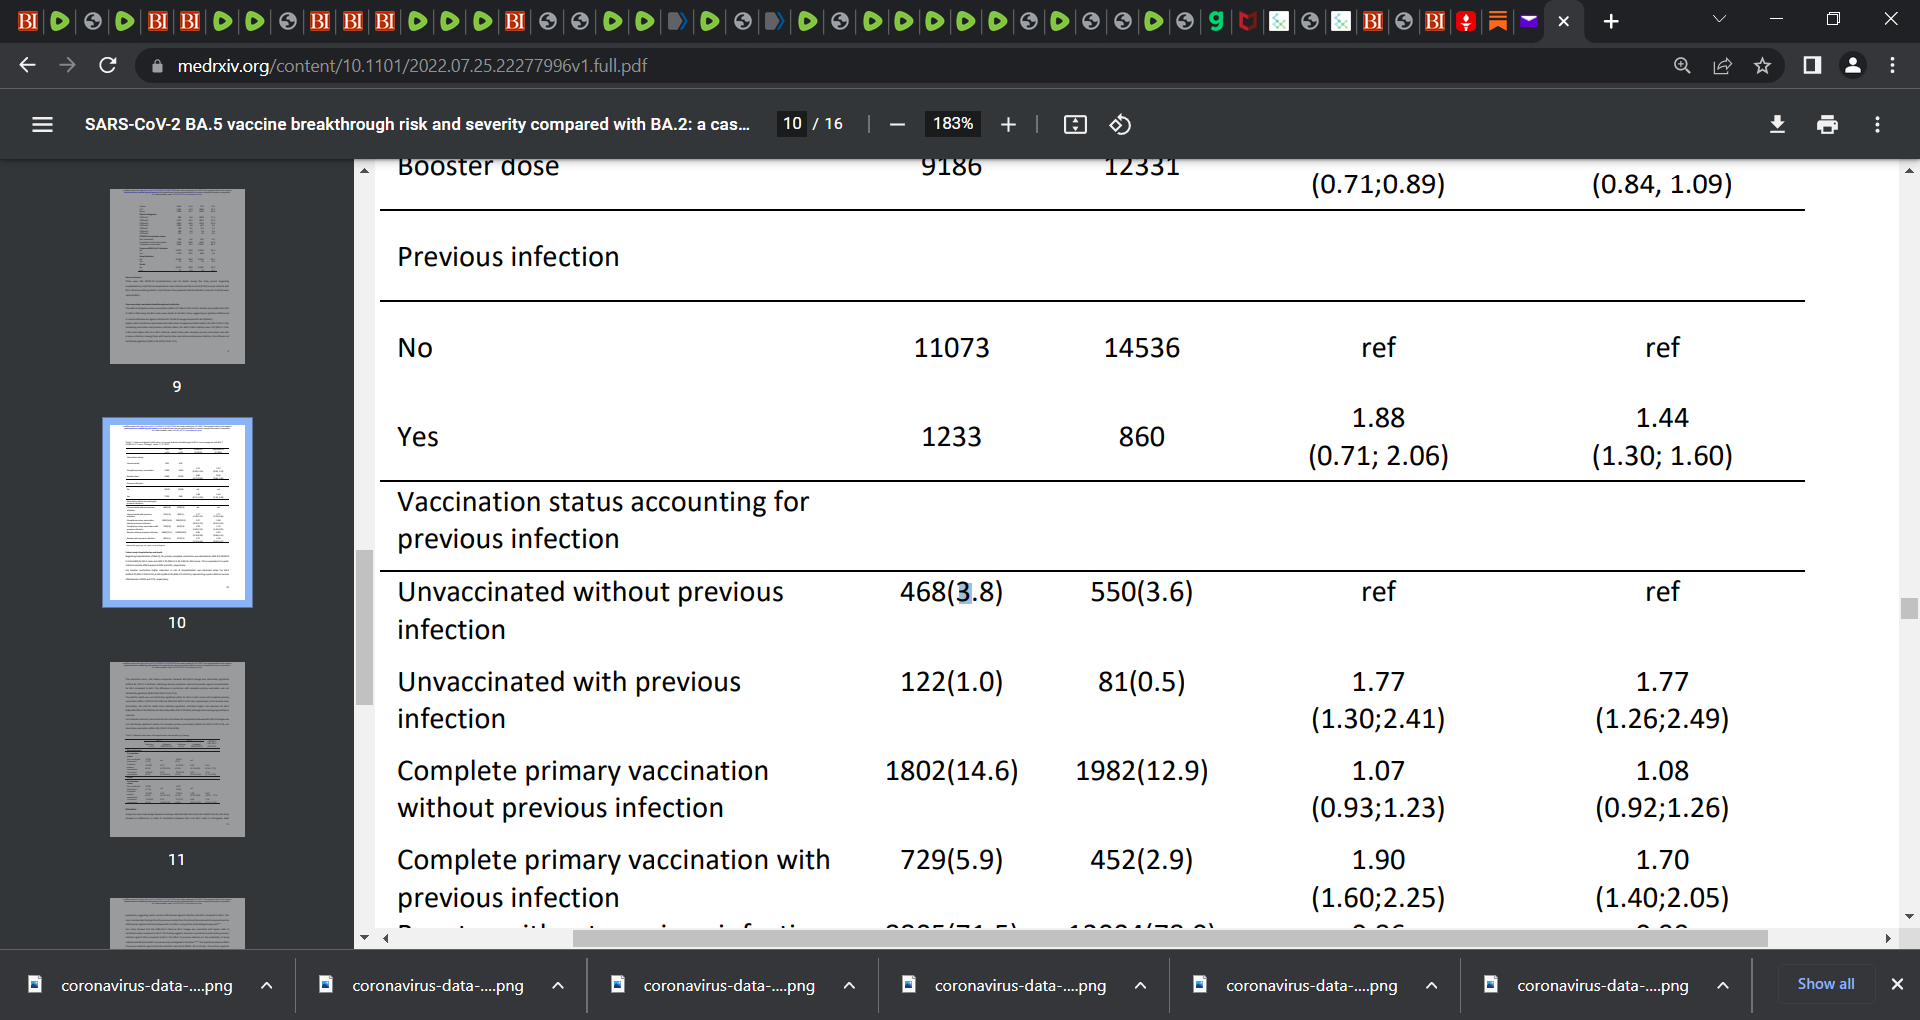Select page 11 thumbnail

pyautogui.click(x=177, y=749)
